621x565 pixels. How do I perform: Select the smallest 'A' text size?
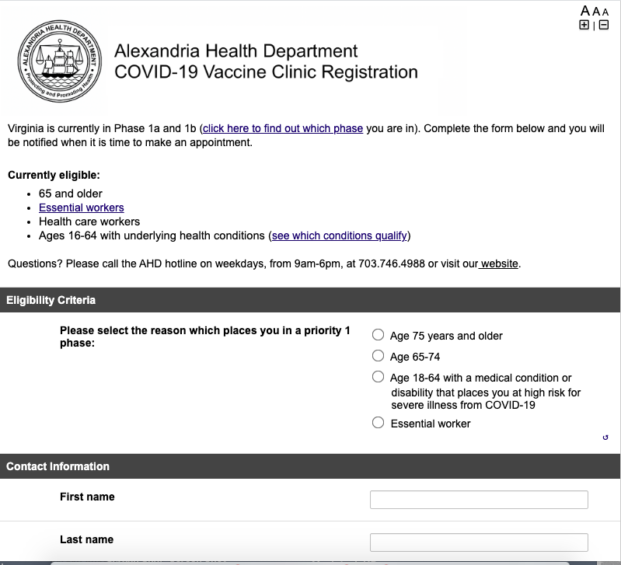click(x=606, y=10)
